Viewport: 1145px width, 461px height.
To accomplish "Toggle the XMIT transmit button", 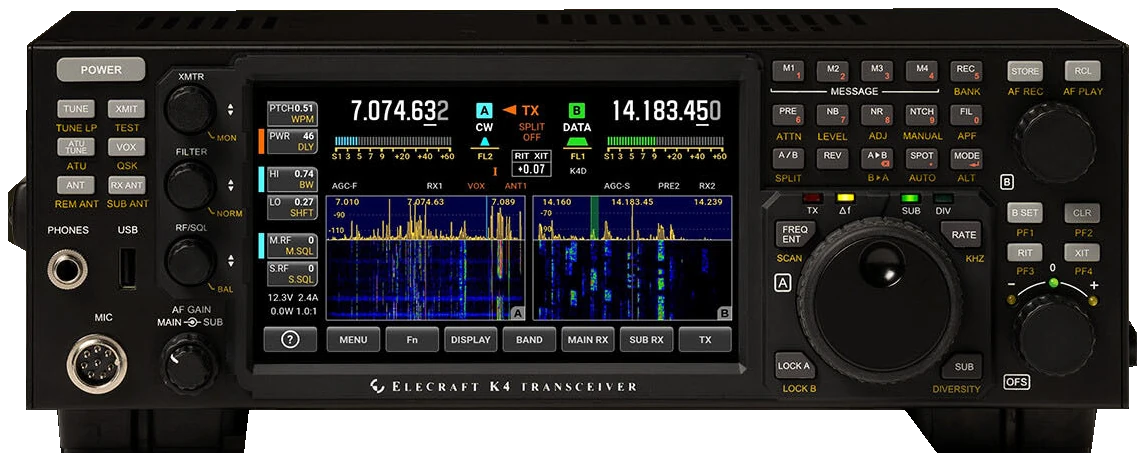I will 126,109.
